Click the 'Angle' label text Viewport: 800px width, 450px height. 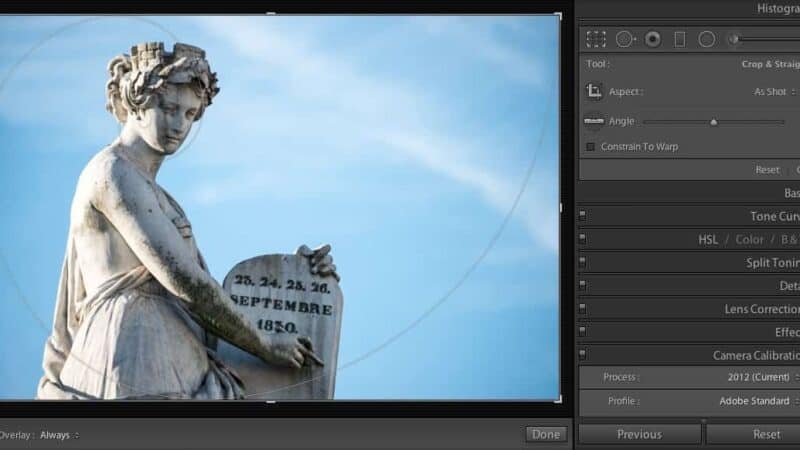(621, 121)
